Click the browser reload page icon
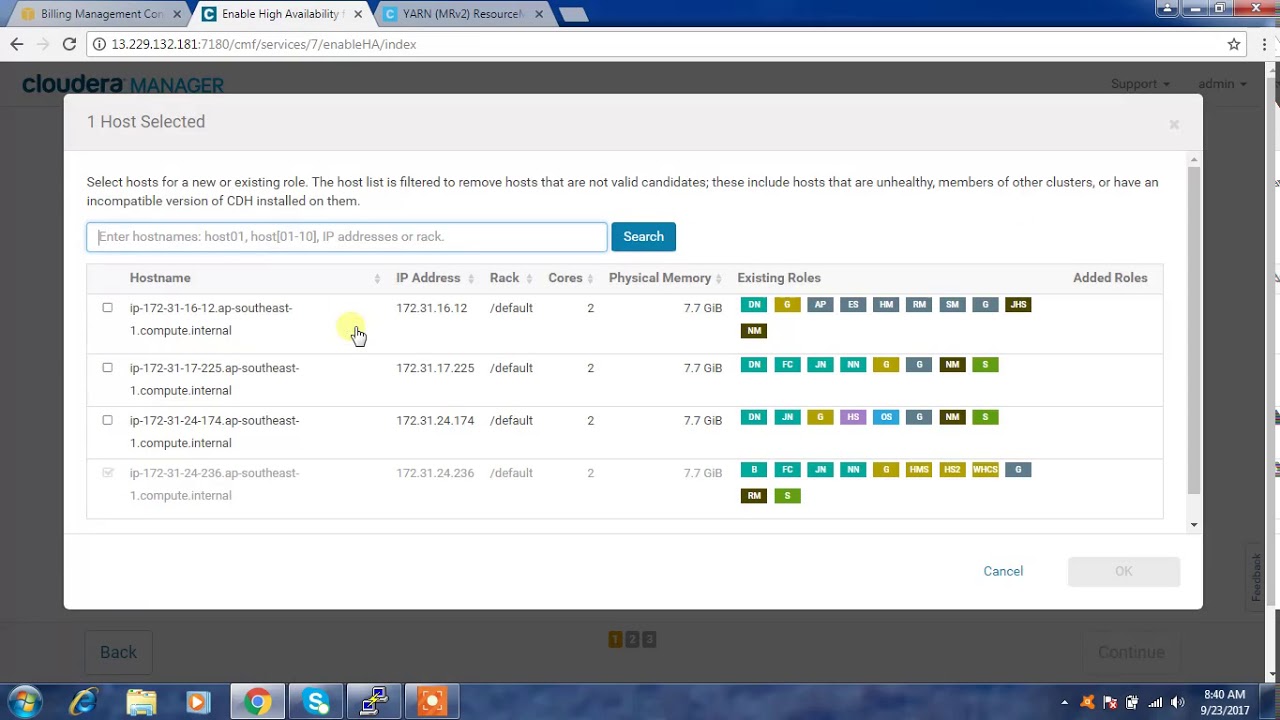Viewport: 1280px width, 720px height. pyautogui.click(x=69, y=44)
